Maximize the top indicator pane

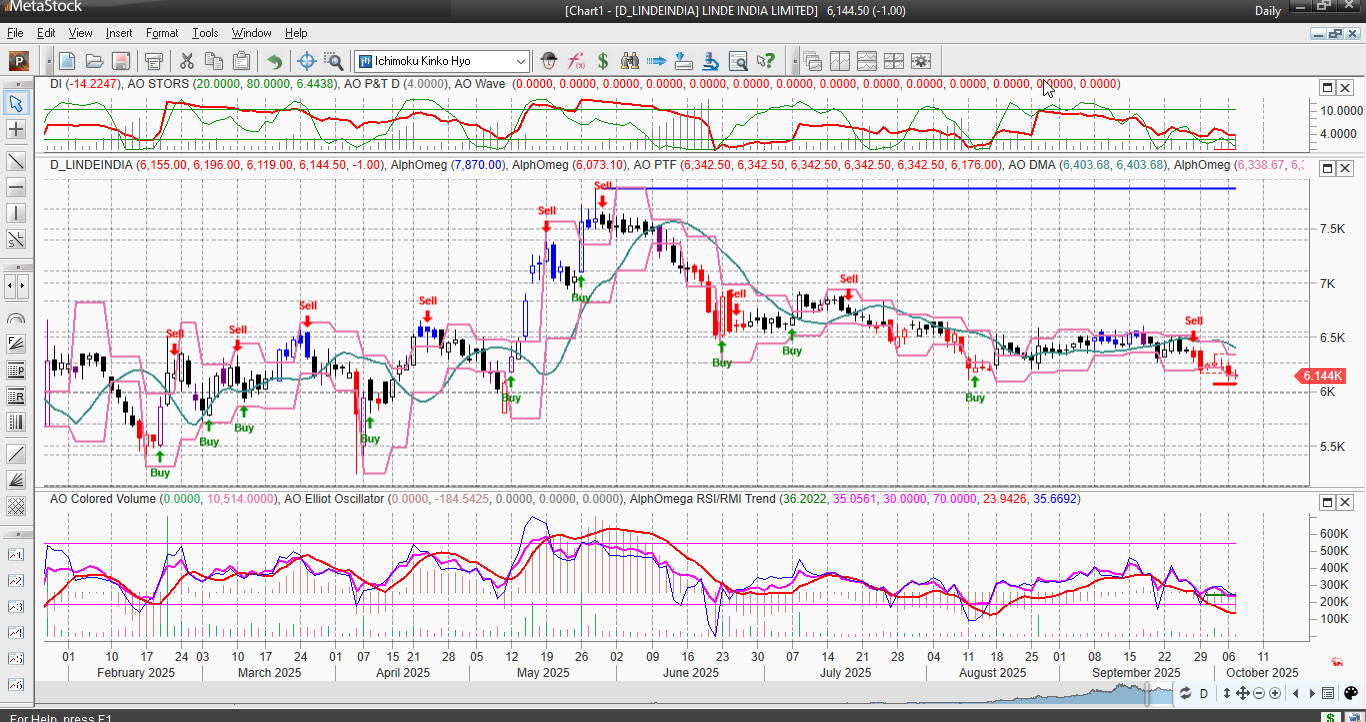[x=1328, y=87]
